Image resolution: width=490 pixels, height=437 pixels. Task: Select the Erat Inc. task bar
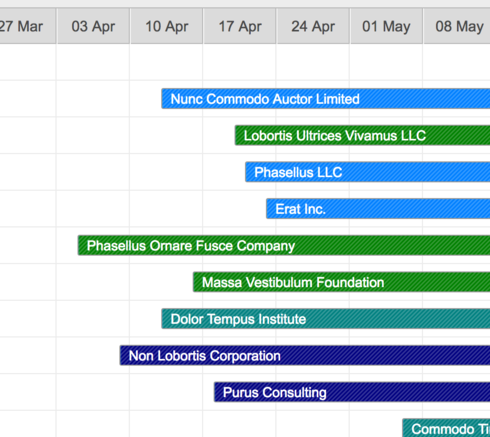(378, 209)
